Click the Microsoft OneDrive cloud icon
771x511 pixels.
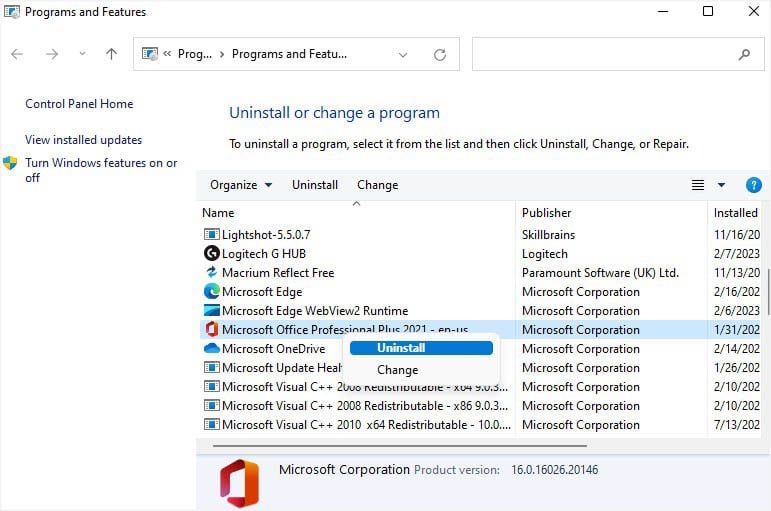click(211, 348)
